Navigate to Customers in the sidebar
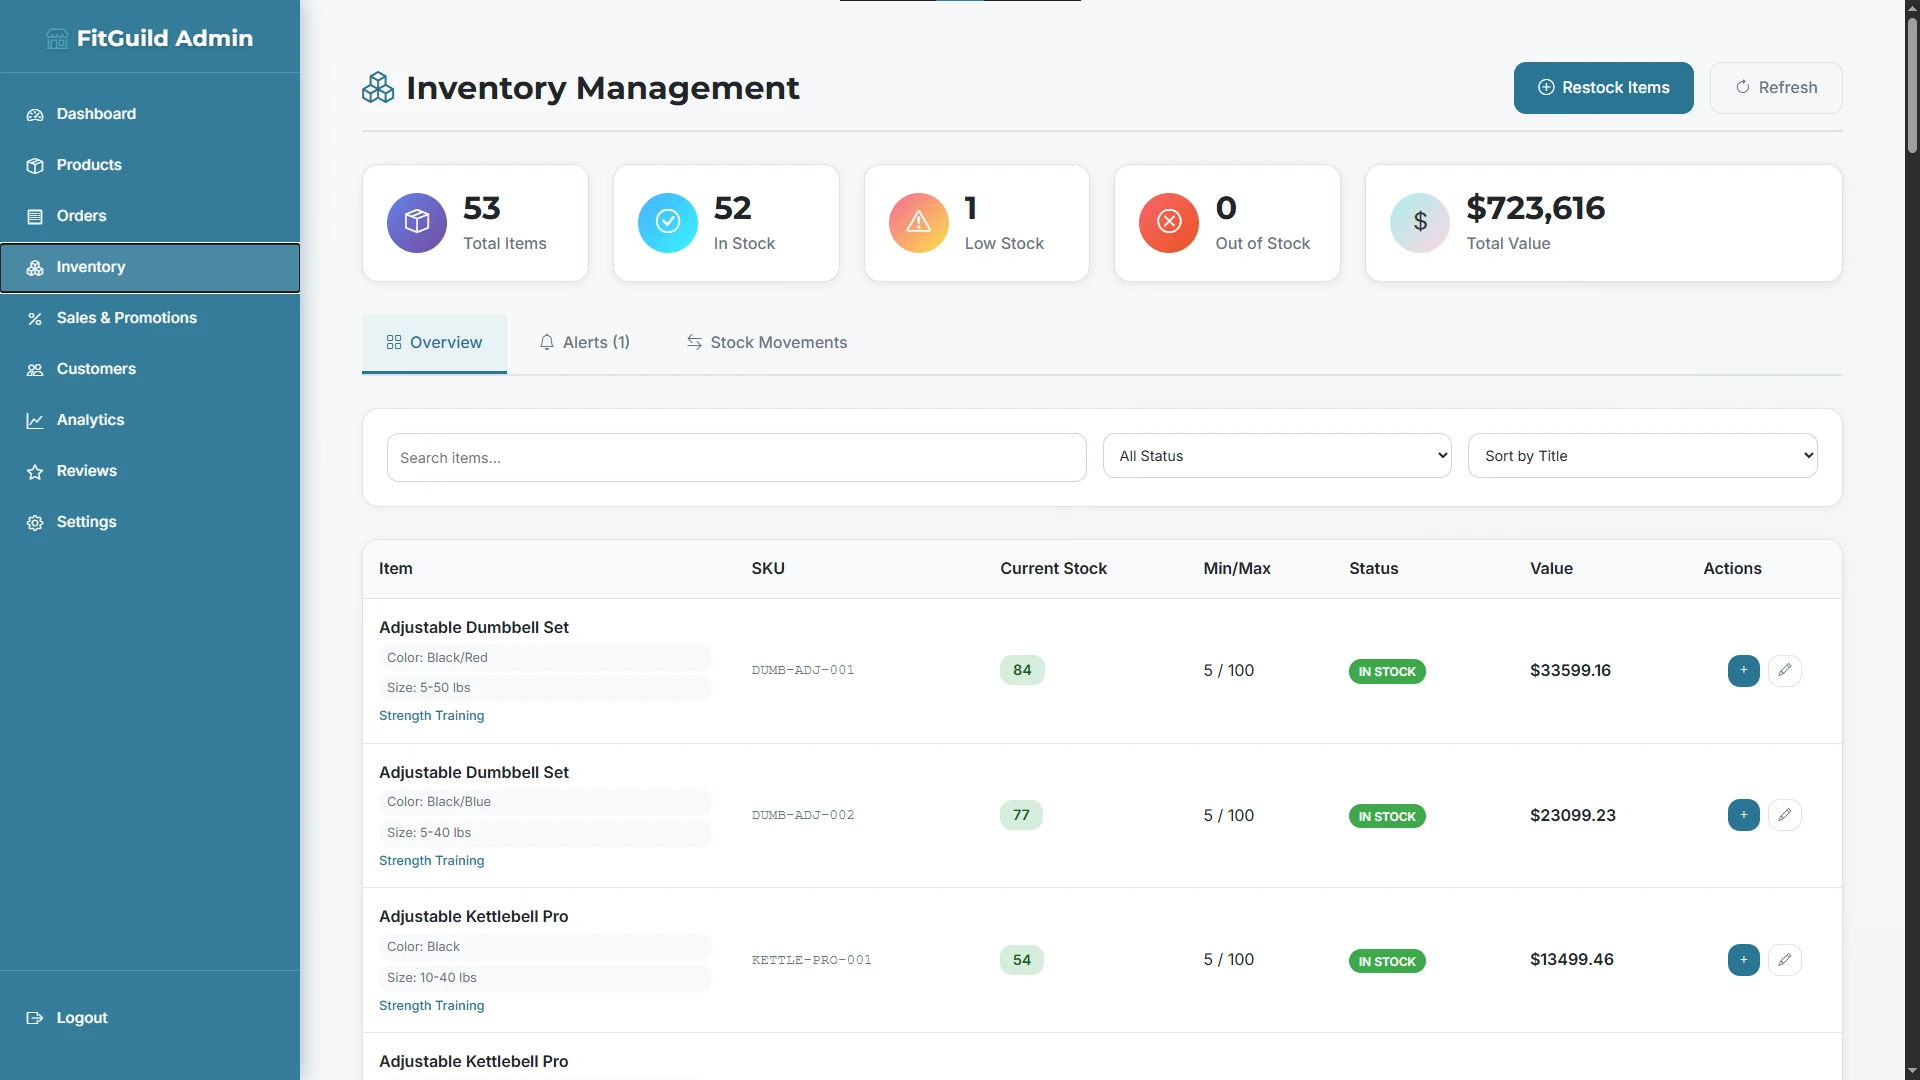Image resolution: width=1920 pixels, height=1080 pixels. [x=150, y=370]
